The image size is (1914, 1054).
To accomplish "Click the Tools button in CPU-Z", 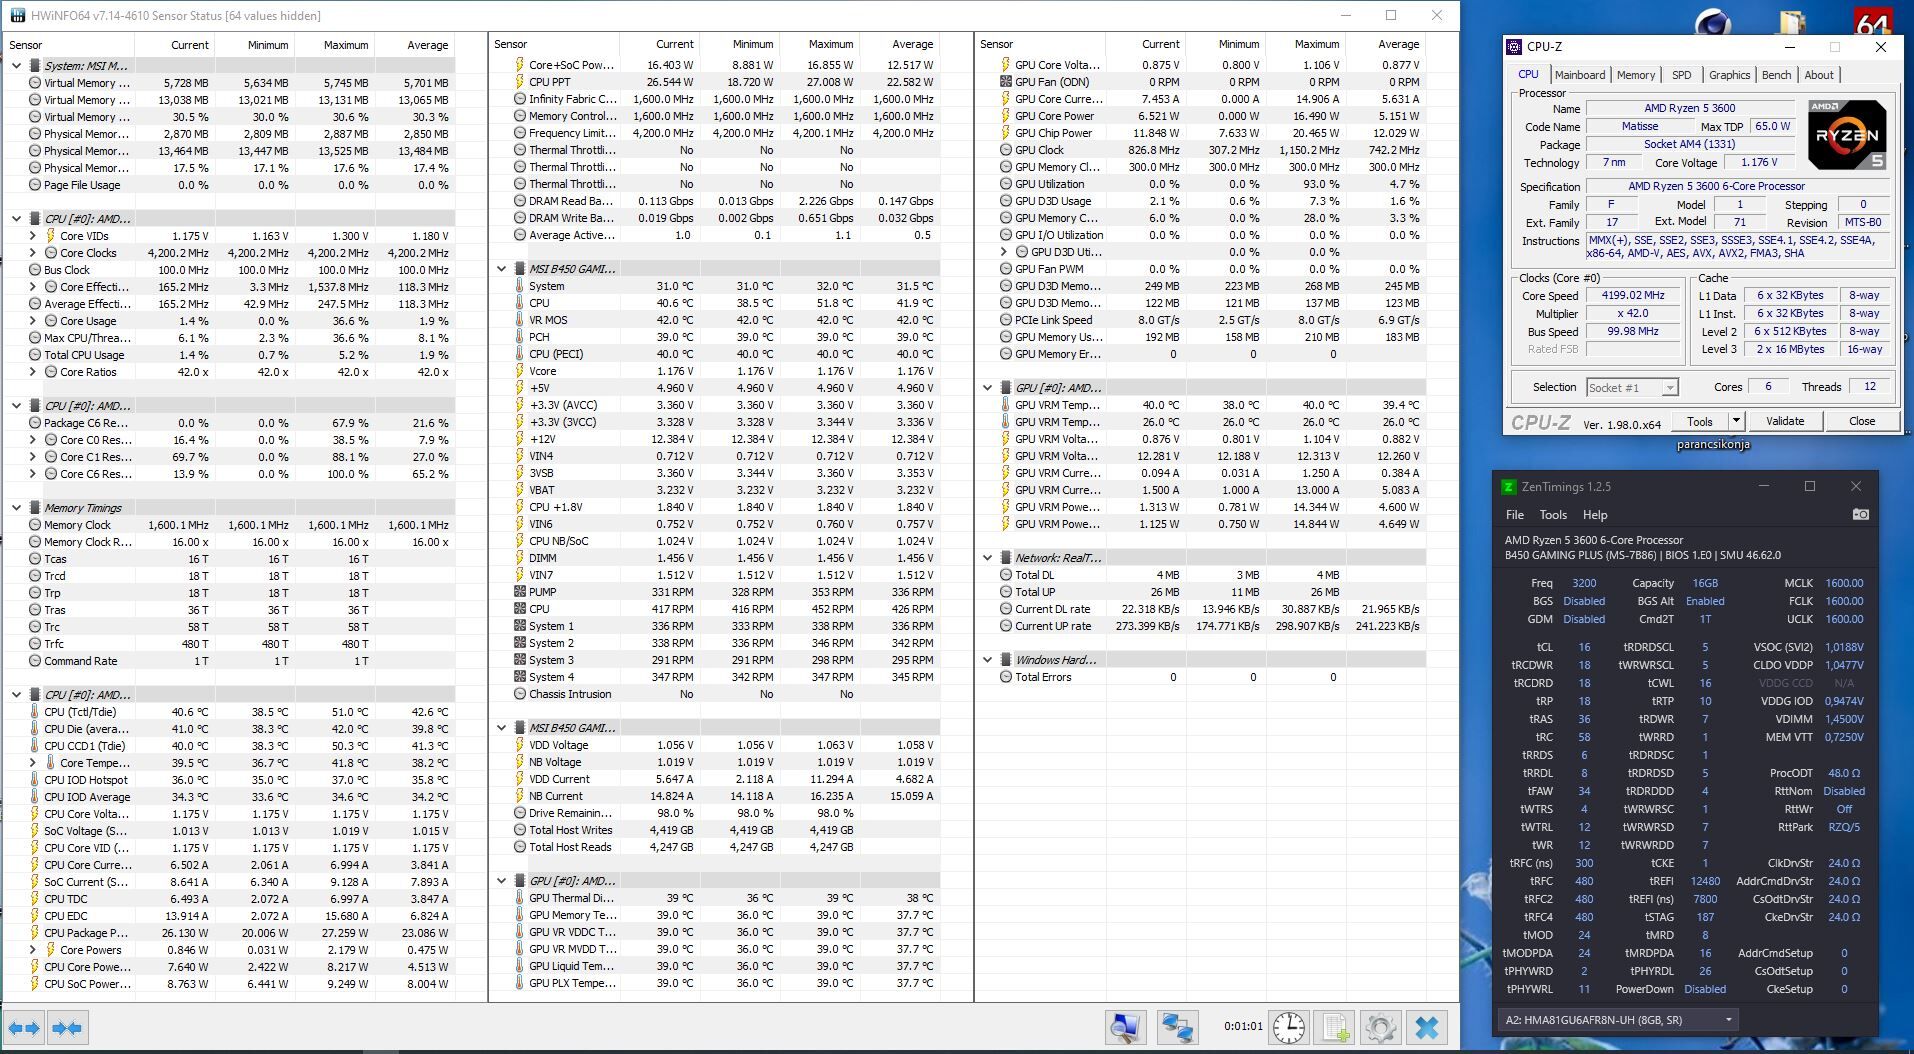I will [x=1700, y=421].
